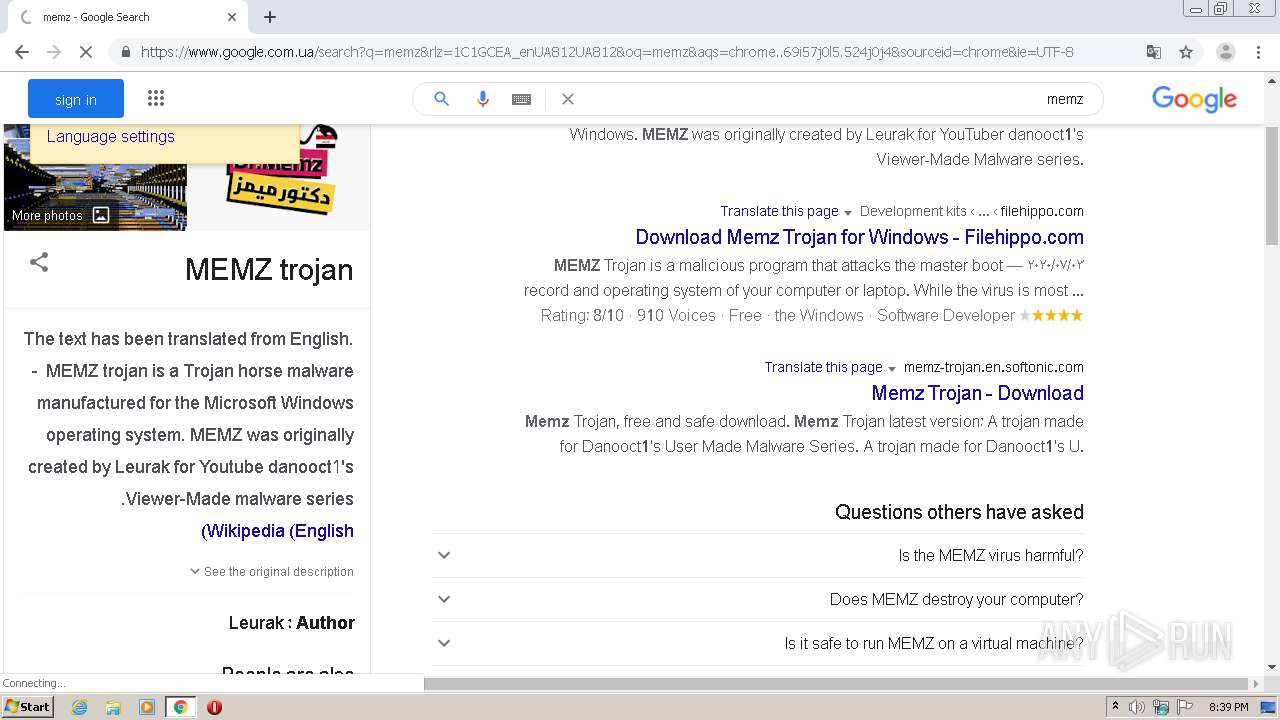Click the MEMZ trojan panel title

click(x=269, y=270)
